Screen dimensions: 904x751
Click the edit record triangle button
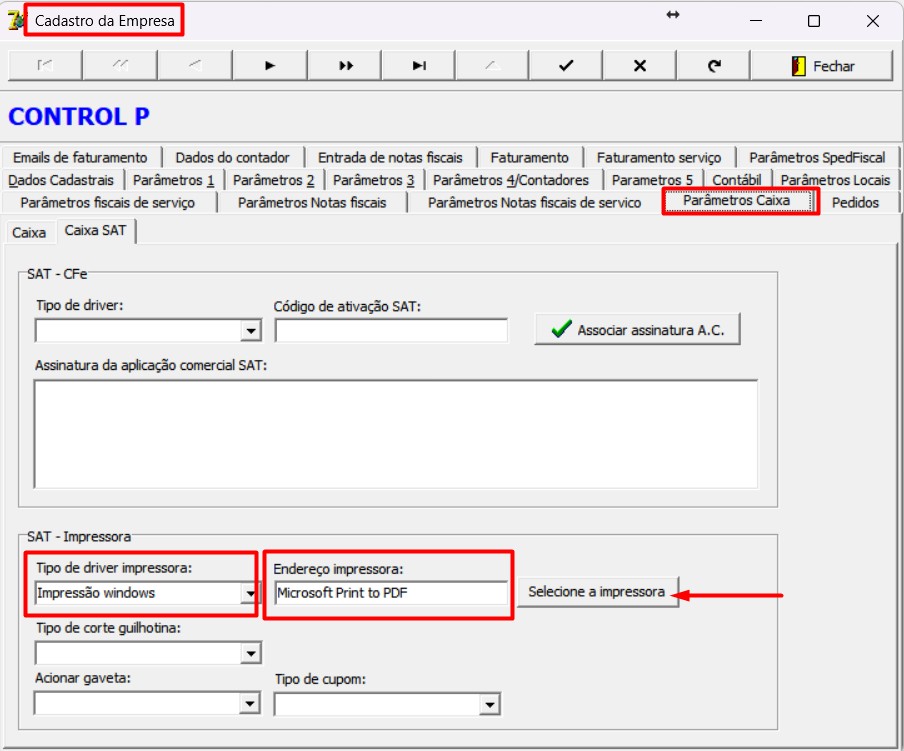(x=492, y=66)
